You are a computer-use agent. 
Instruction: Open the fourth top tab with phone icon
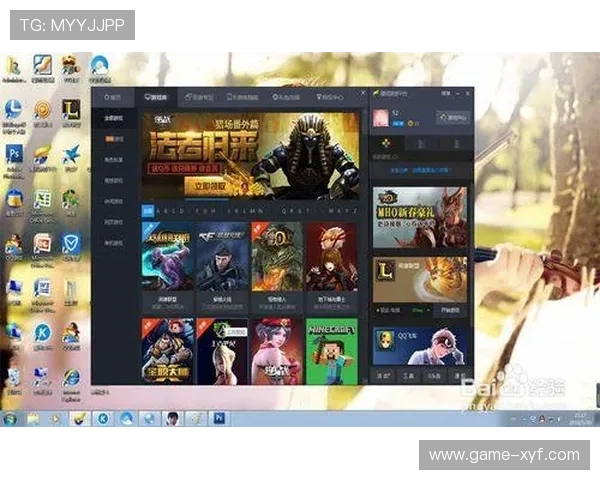[x=243, y=97]
